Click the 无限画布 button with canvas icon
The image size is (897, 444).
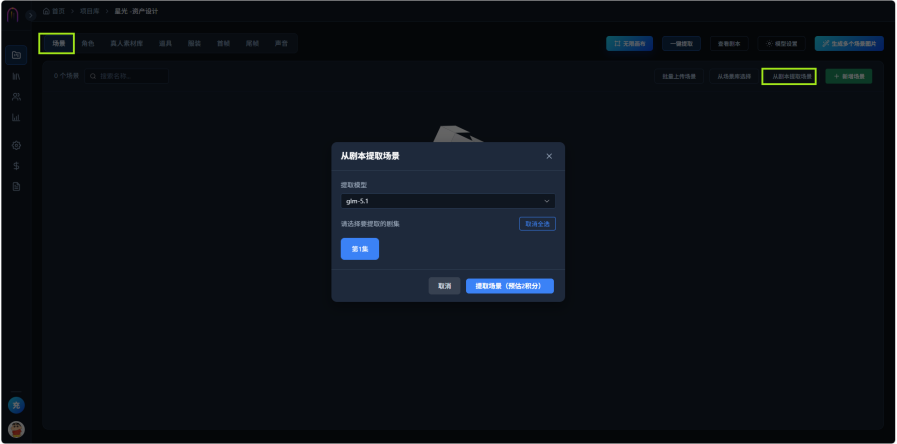coord(629,43)
